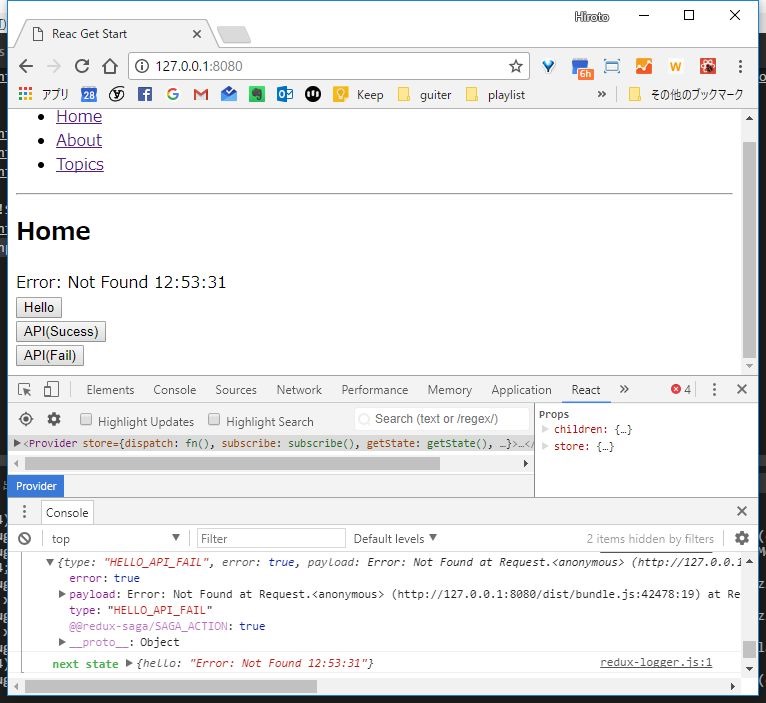Open console settings gear icon

pos(742,538)
